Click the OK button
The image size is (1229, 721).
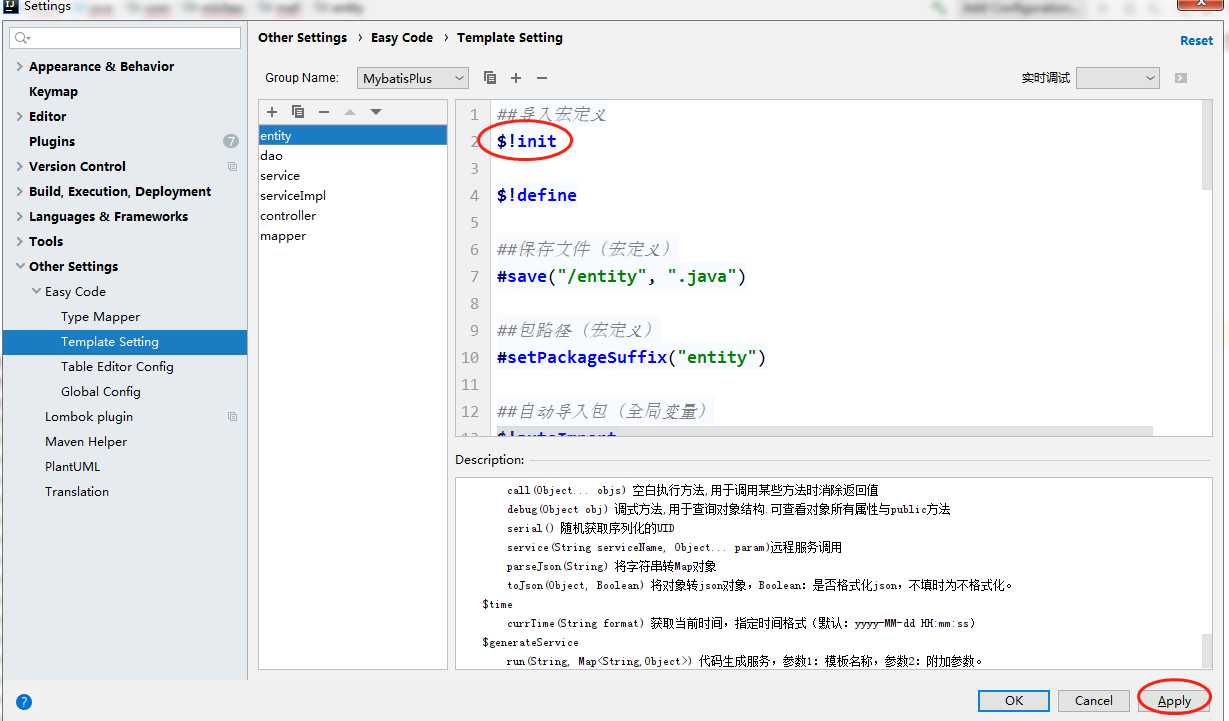tap(1014, 701)
